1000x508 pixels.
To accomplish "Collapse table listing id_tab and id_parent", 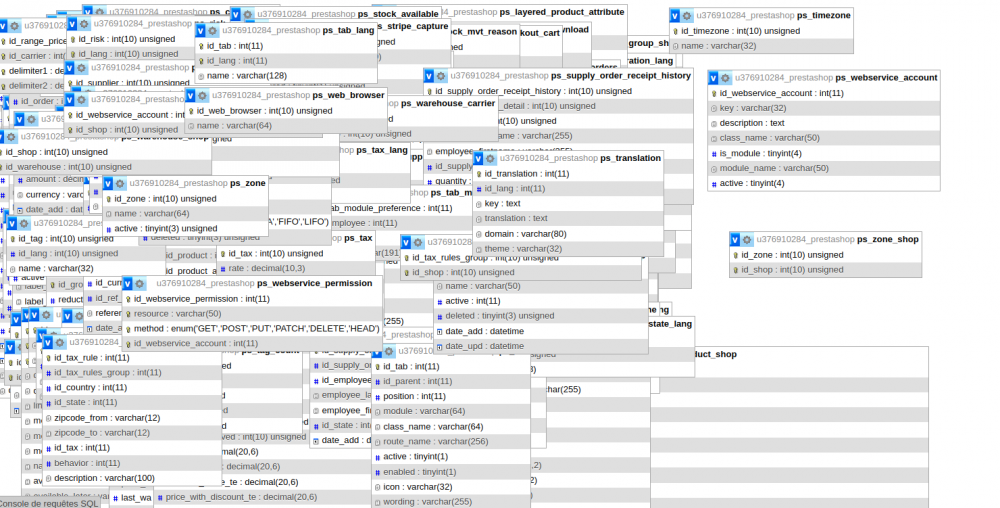I will click(x=376, y=351).
